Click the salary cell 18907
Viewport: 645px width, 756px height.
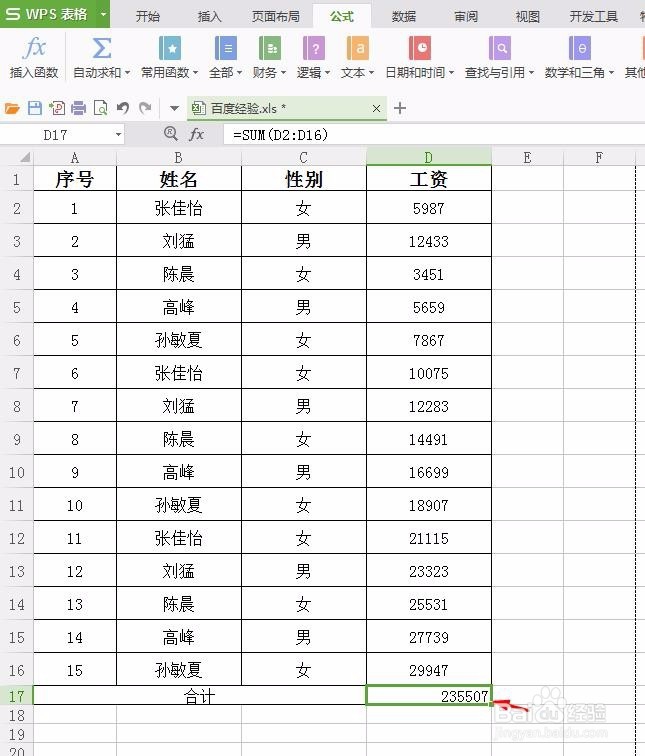tap(429, 505)
